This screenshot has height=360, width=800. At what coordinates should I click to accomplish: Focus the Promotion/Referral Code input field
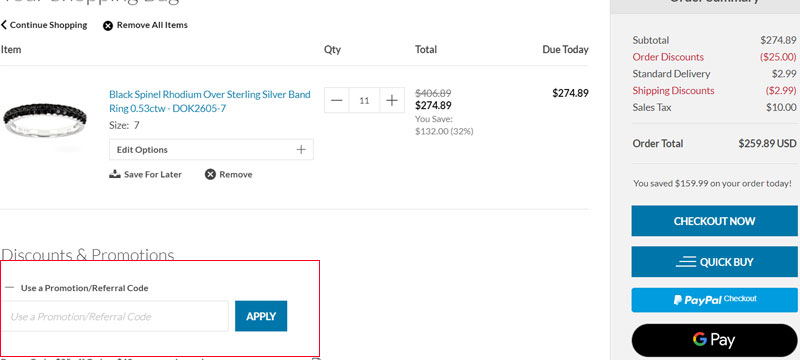tap(115, 316)
